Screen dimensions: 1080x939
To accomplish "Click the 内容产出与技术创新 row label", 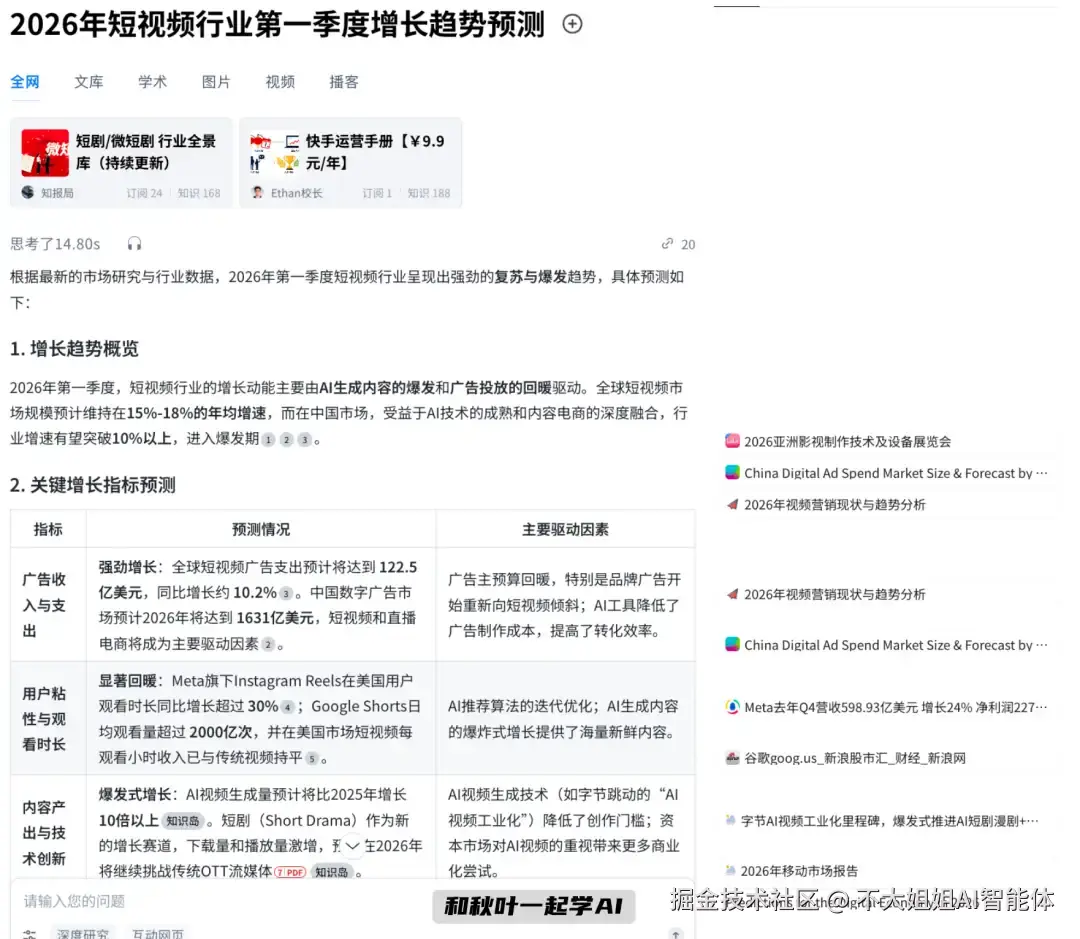I will pyautogui.click(x=44, y=833).
